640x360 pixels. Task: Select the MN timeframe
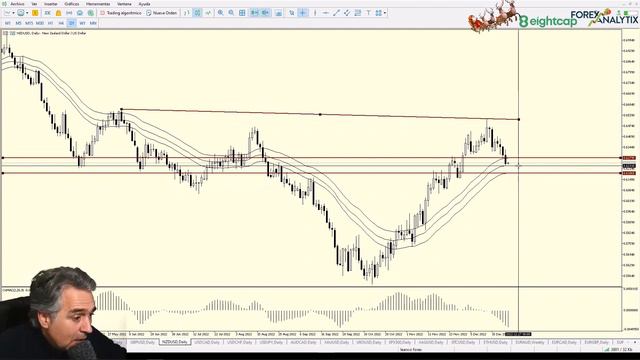point(93,23)
